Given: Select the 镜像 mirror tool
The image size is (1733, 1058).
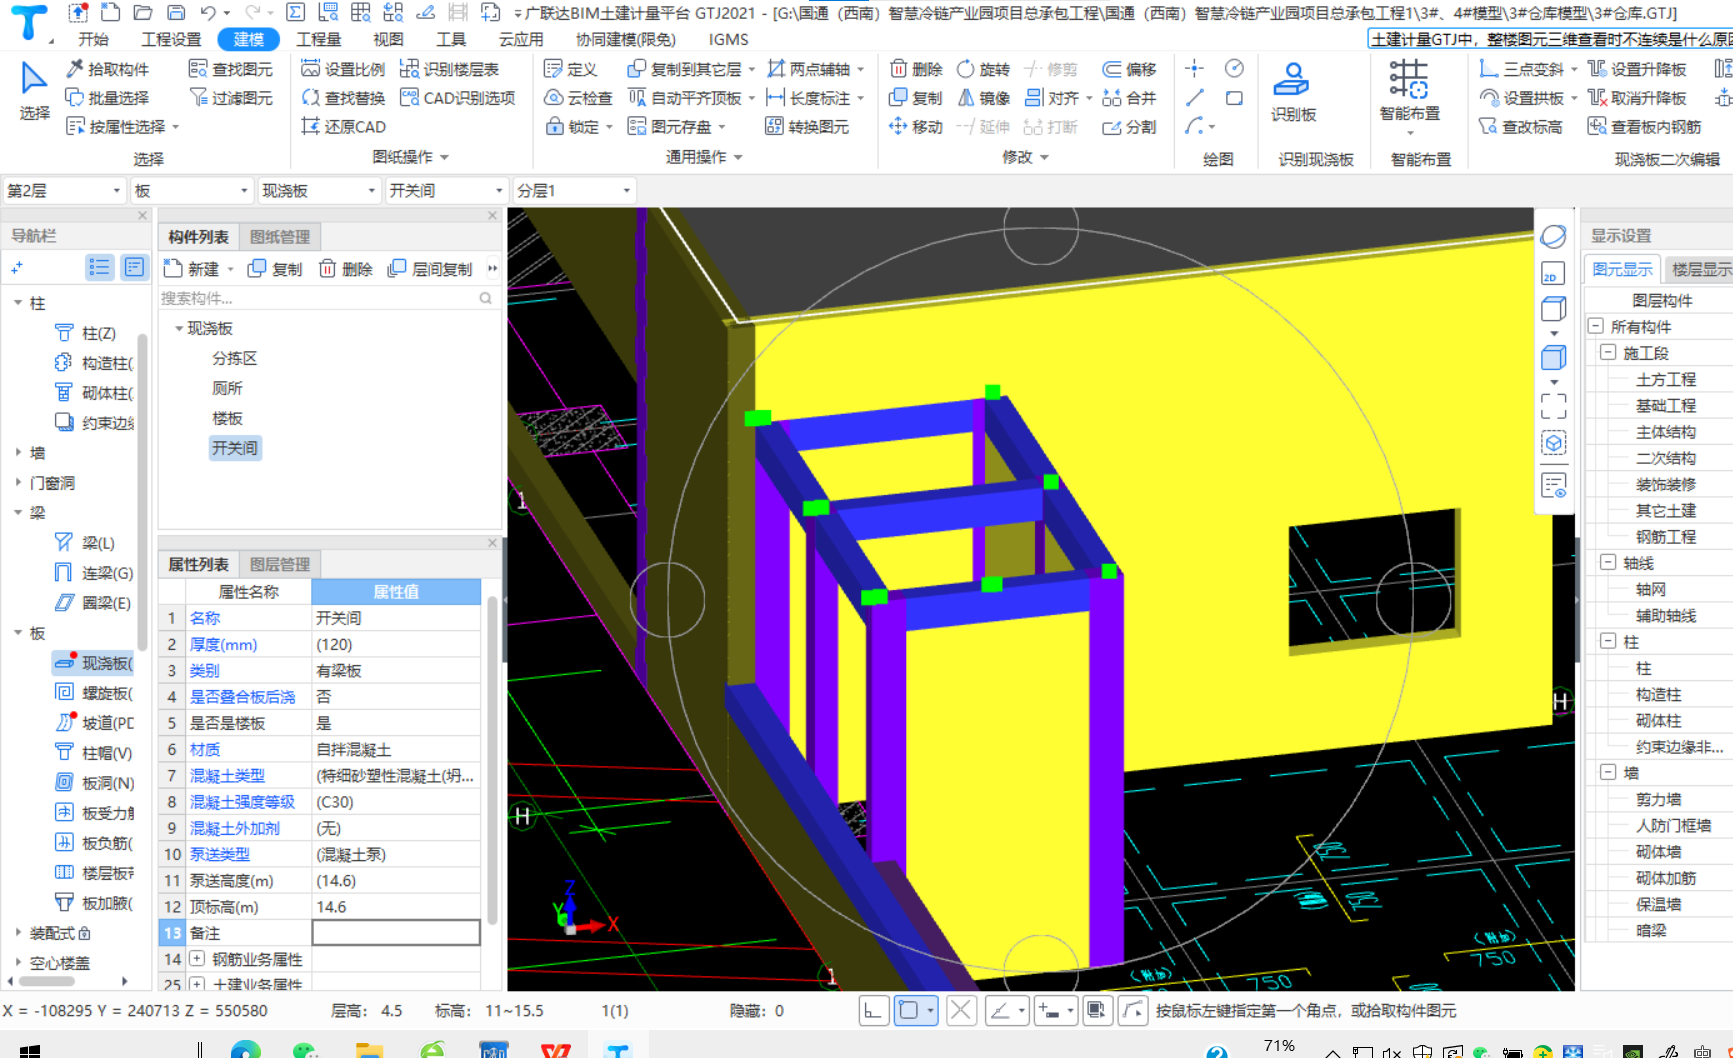Looking at the screenshot, I should coord(984,98).
